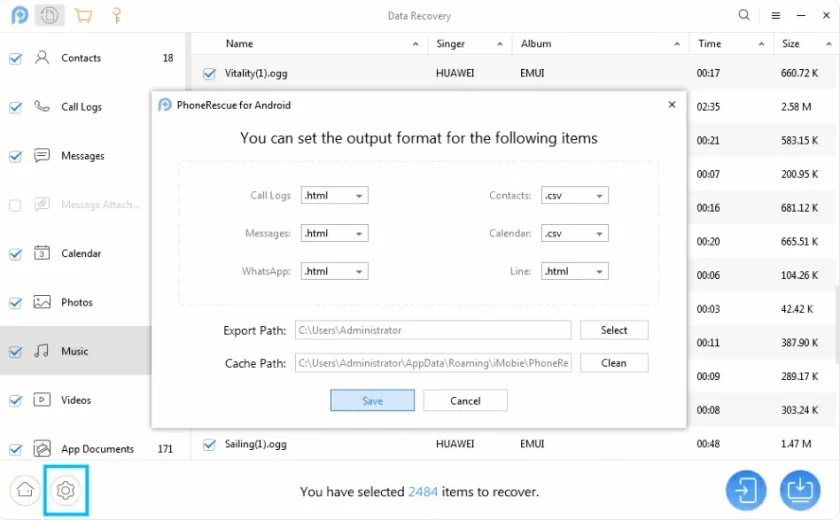840x520 pixels.
Task: Click the license key icon
Action: click(116, 15)
